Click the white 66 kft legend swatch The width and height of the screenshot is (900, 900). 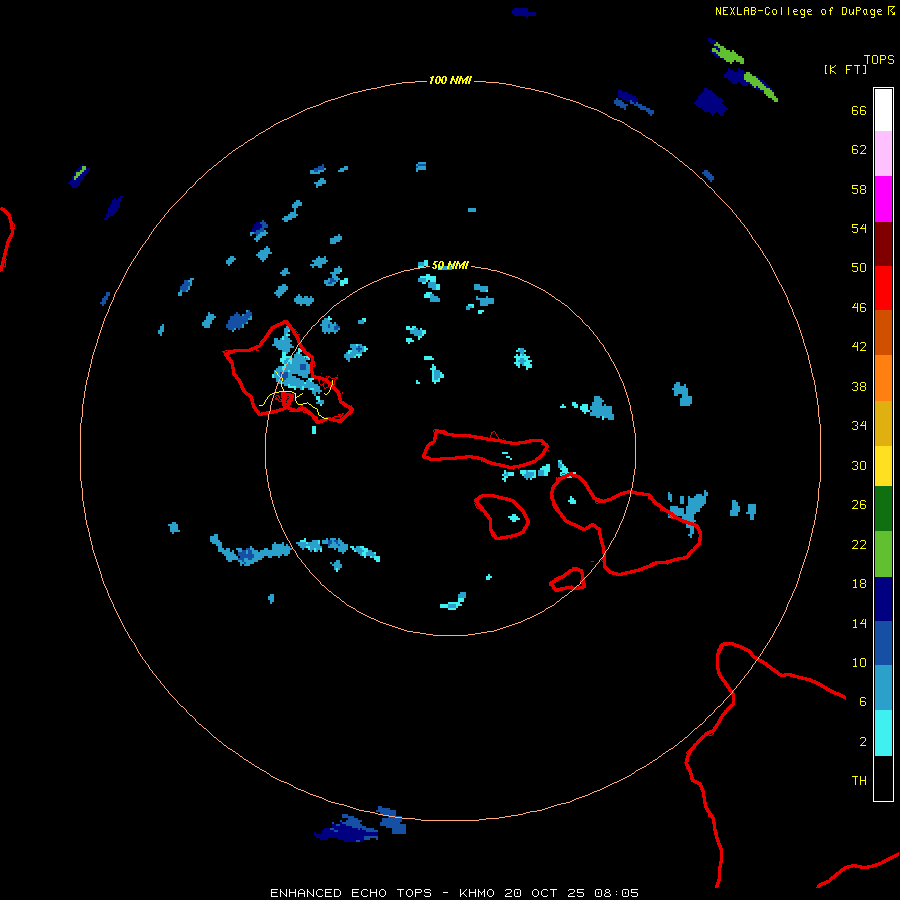pos(883,110)
